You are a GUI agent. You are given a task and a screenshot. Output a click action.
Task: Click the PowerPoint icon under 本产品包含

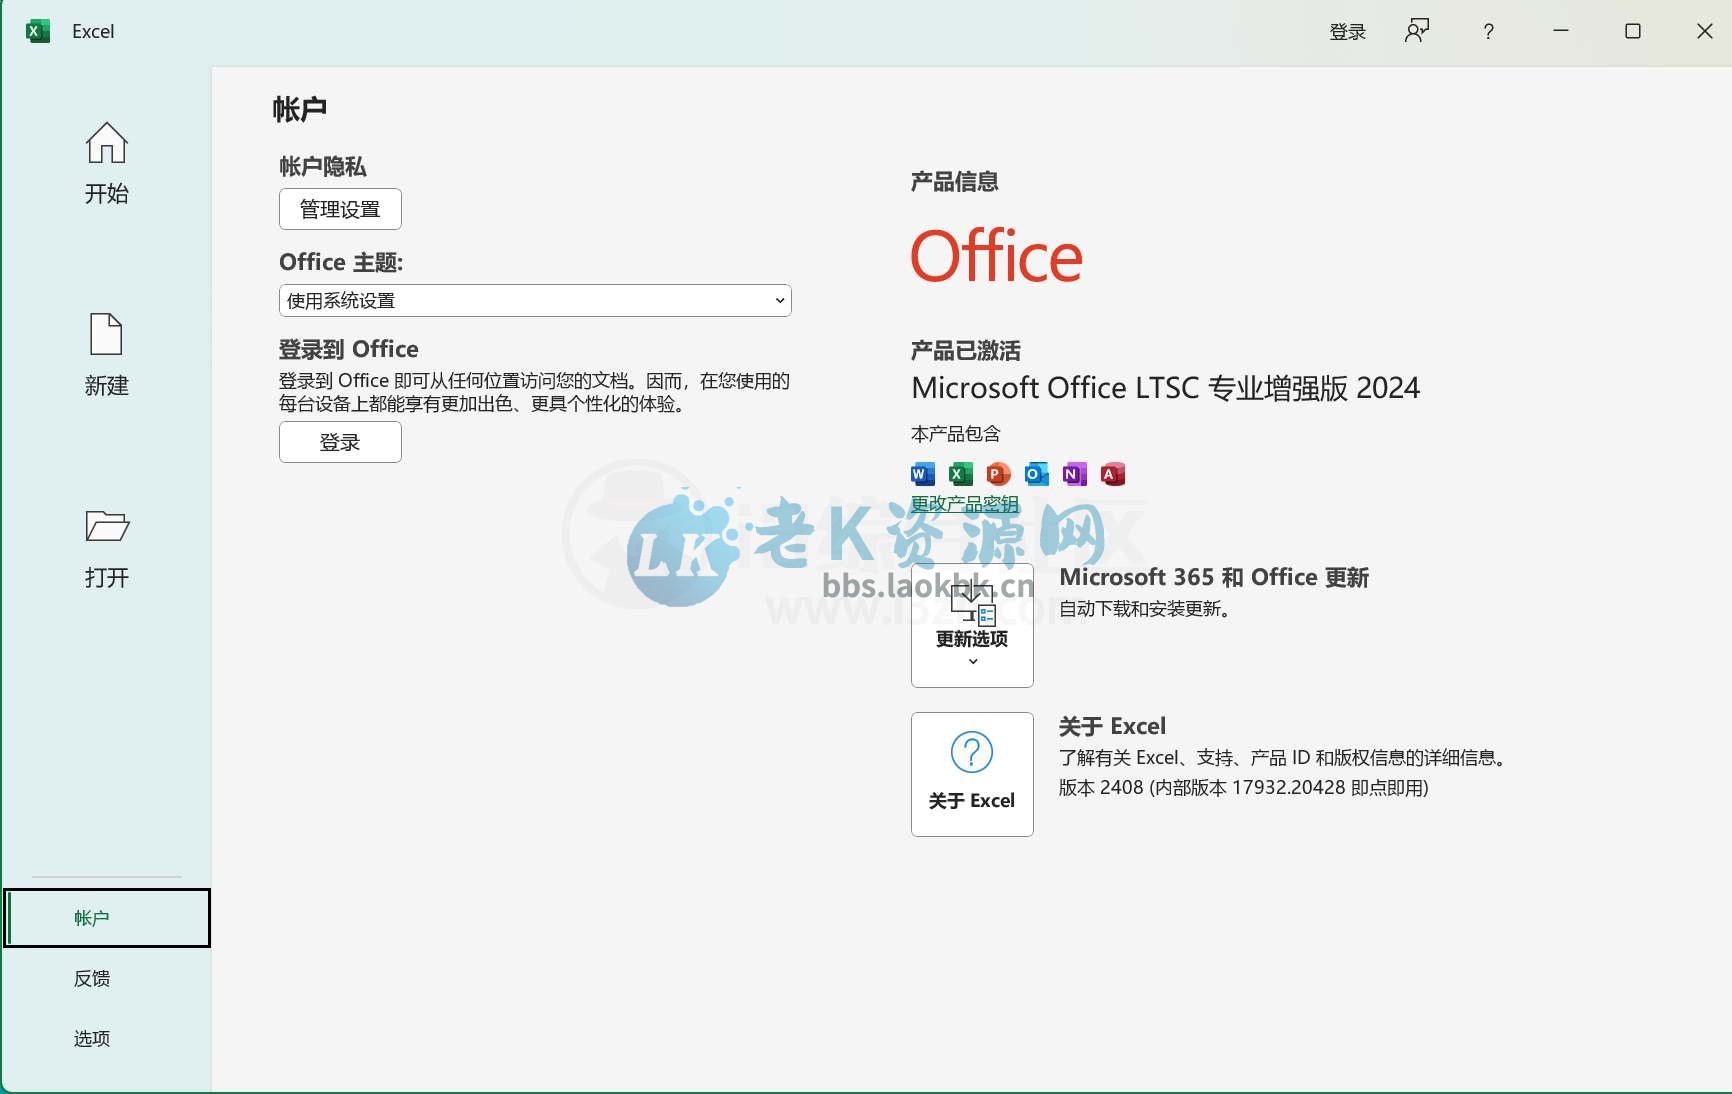coord(998,474)
